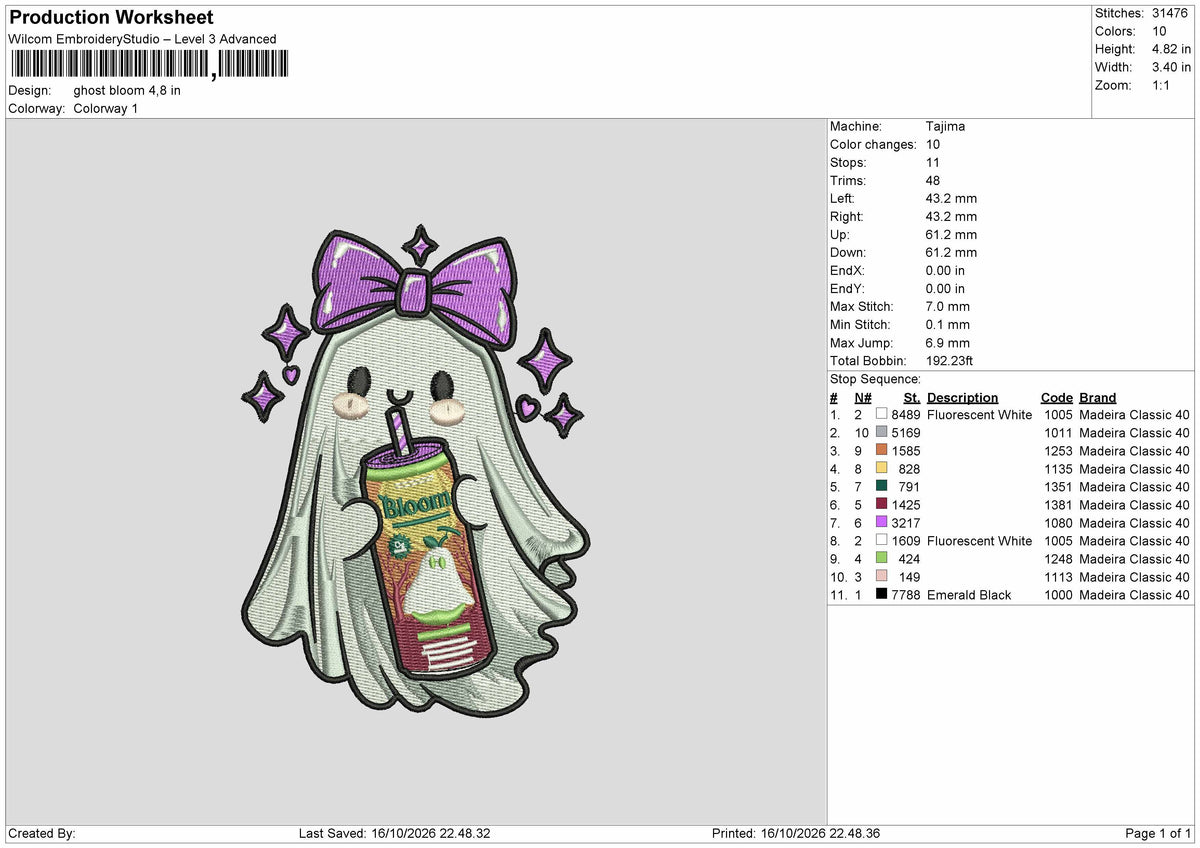Viewport: 1200px width, 848px height.
Task: Click the Emerald Black color swatch
Action: 881,595
